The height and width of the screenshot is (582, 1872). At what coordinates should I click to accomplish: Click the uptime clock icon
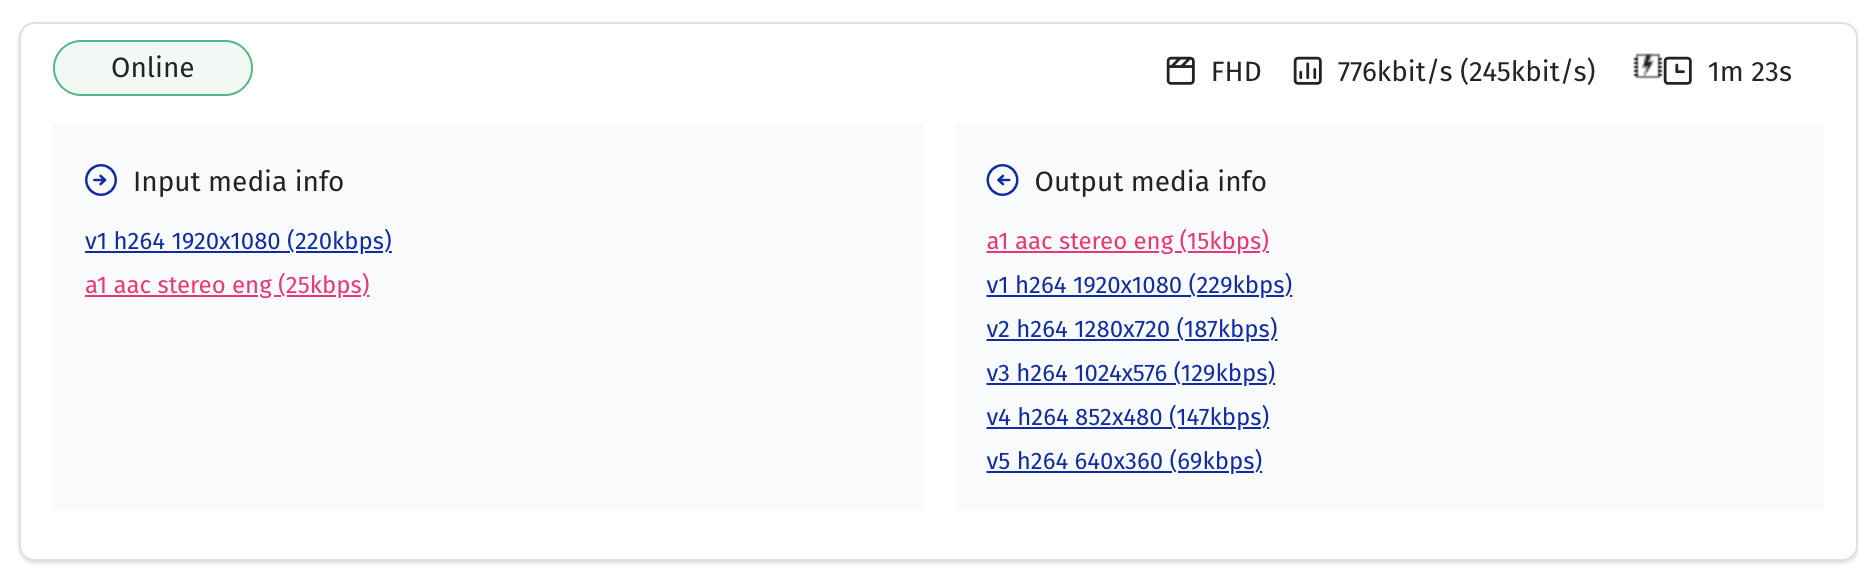click(1676, 71)
